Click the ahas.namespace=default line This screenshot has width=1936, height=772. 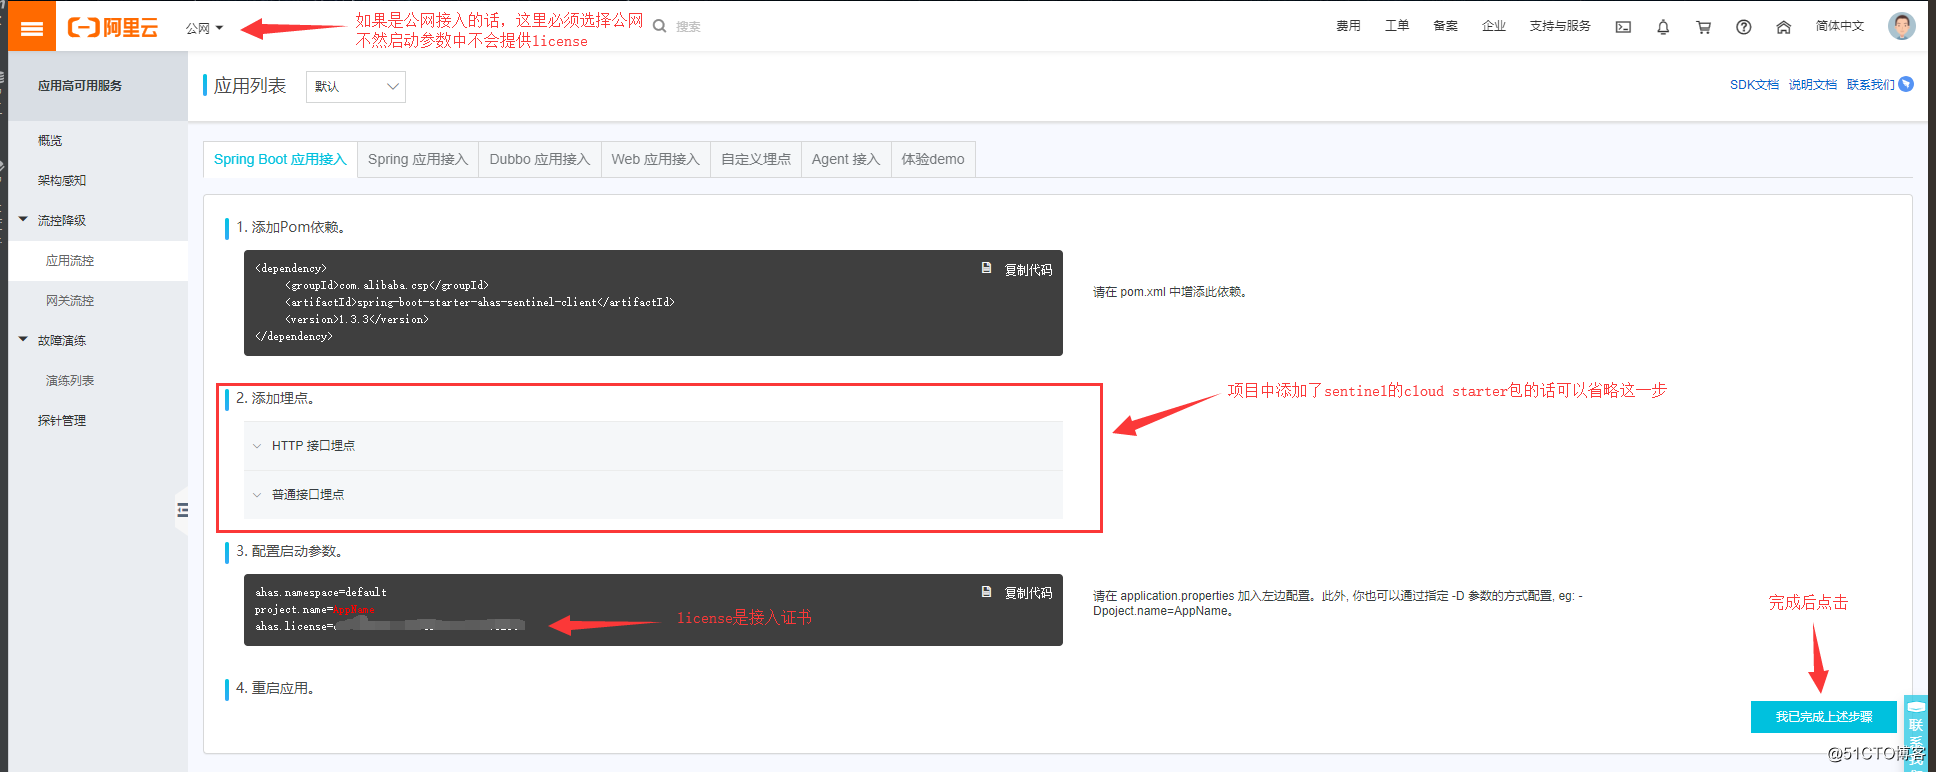click(321, 592)
